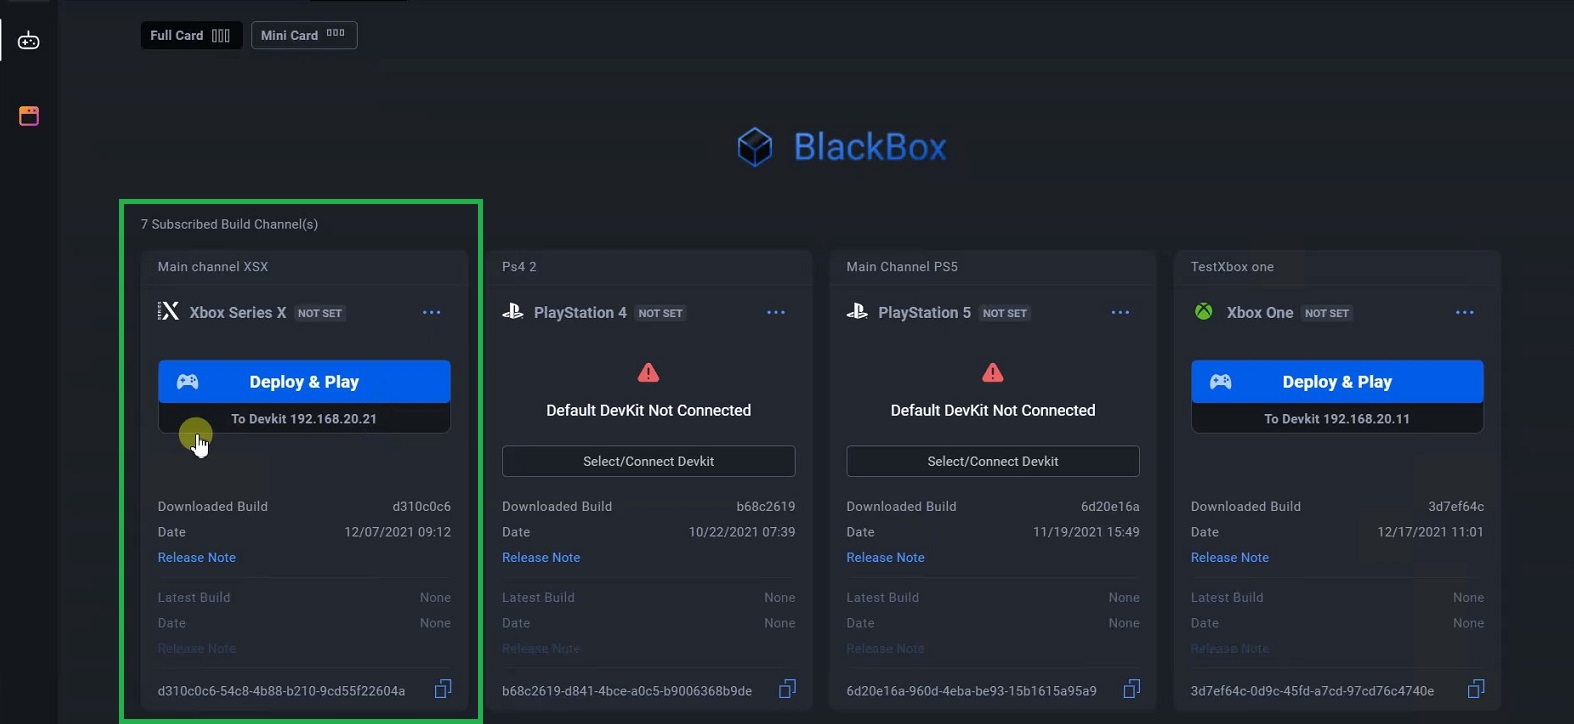Viewport: 1574px width, 724px height.
Task: Select/Connect Devkit for PlayStation 5
Action: pos(993,461)
